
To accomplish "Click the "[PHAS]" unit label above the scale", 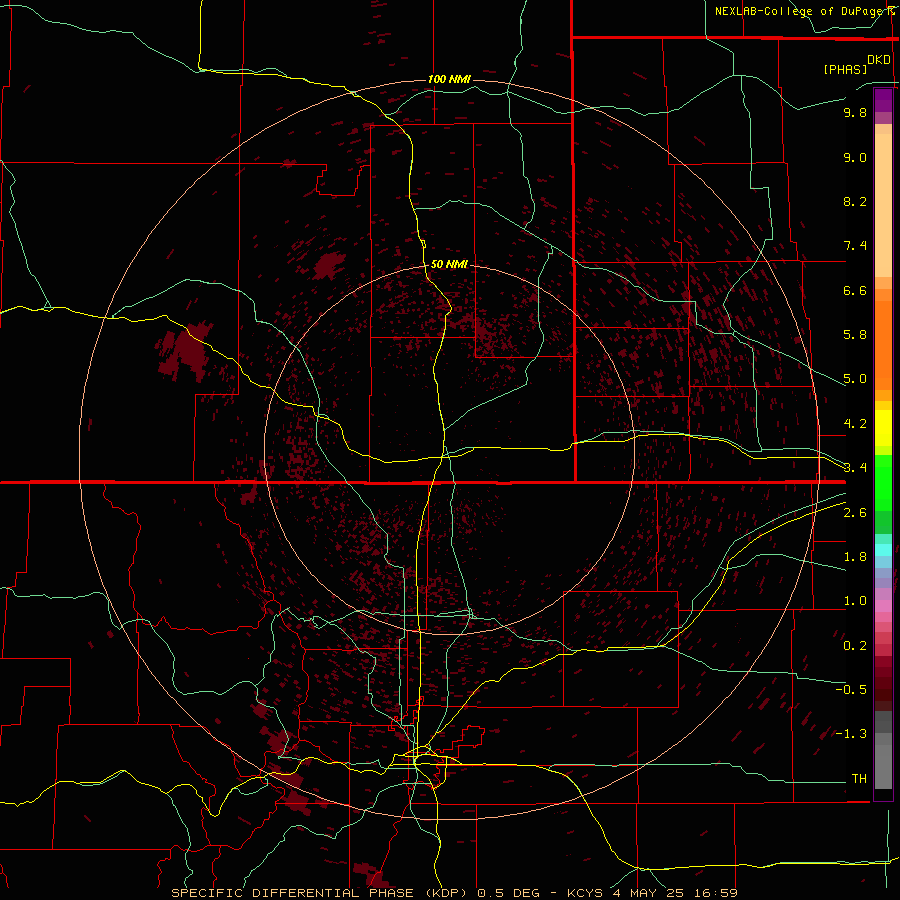I will (x=845, y=70).
